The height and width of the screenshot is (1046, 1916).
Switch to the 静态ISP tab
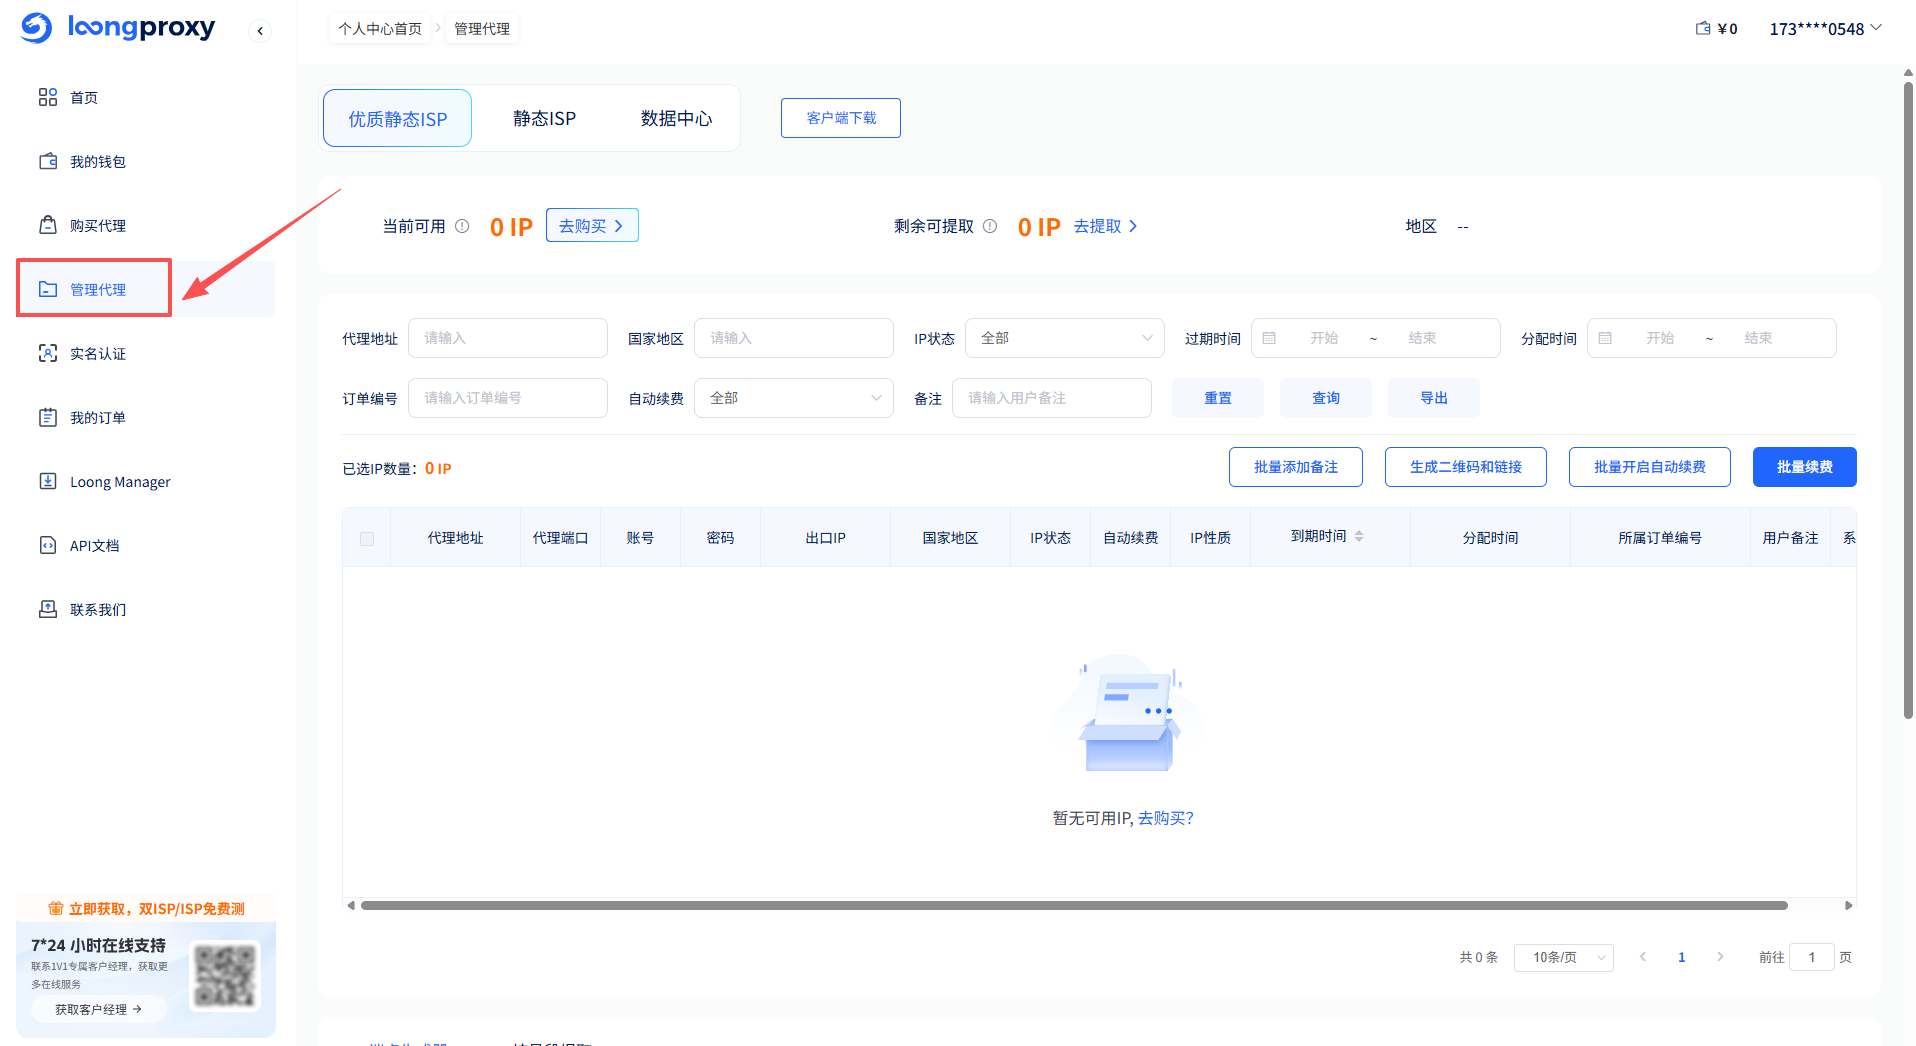[x=544, y=118]
